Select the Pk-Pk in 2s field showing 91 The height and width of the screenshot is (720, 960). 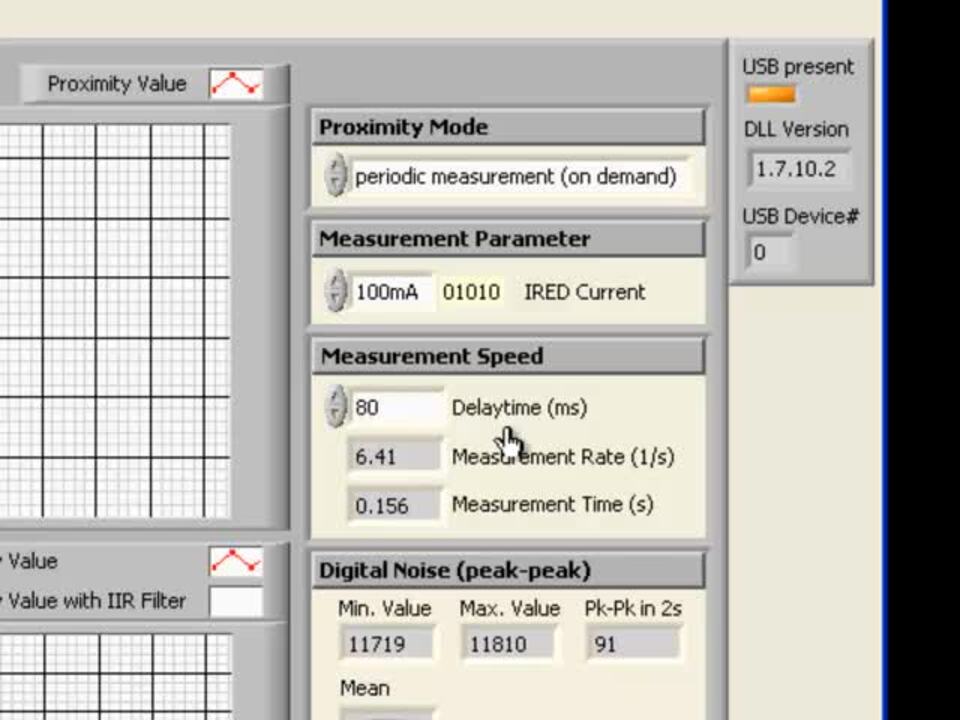coord(634,643)
